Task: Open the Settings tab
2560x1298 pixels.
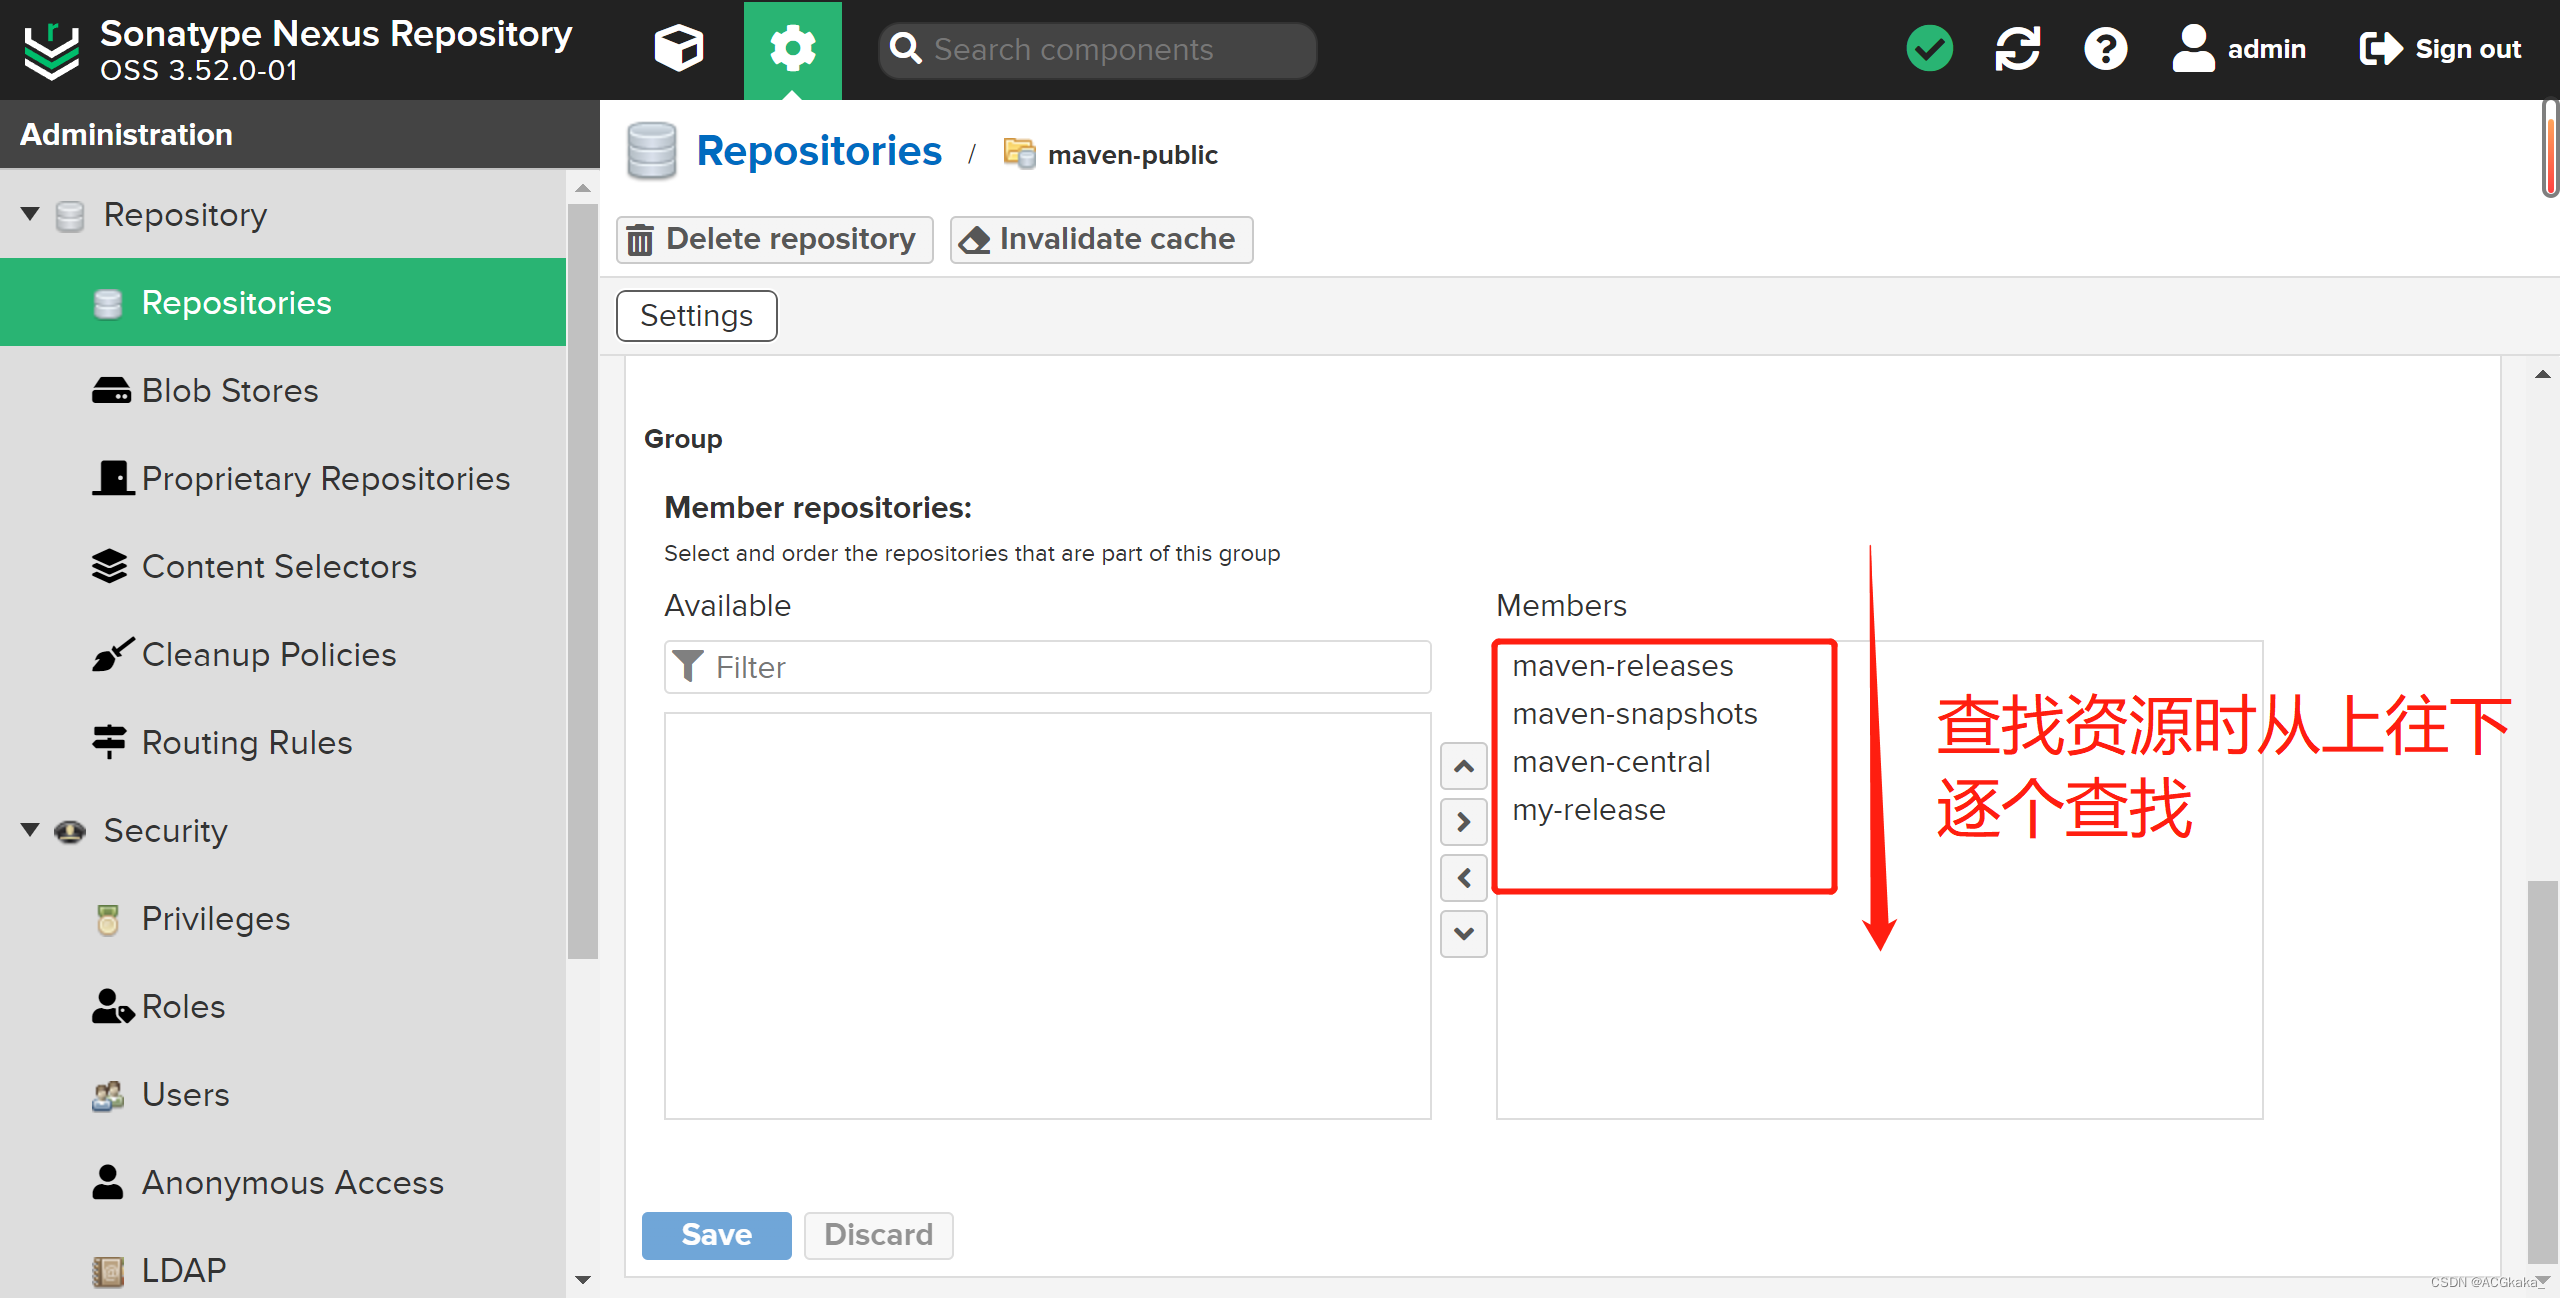Action: [x=696, y=316]
